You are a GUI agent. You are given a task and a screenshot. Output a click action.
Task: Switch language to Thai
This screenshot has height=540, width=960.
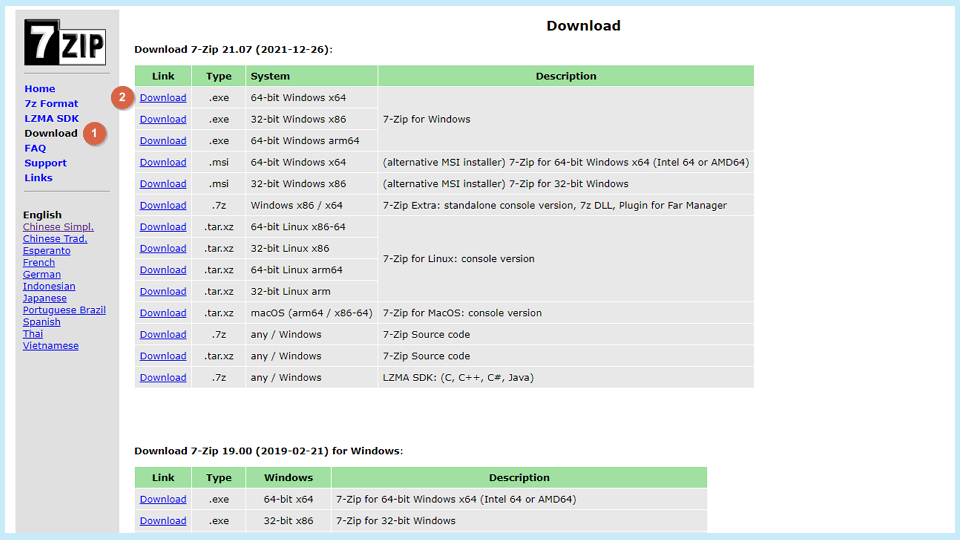[33, 334]
